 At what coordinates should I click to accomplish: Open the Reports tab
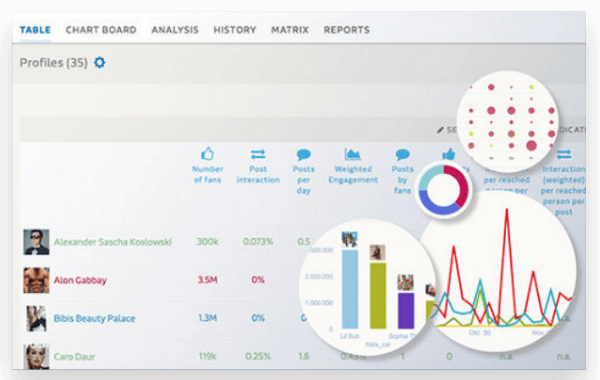(x=347, y=30)
